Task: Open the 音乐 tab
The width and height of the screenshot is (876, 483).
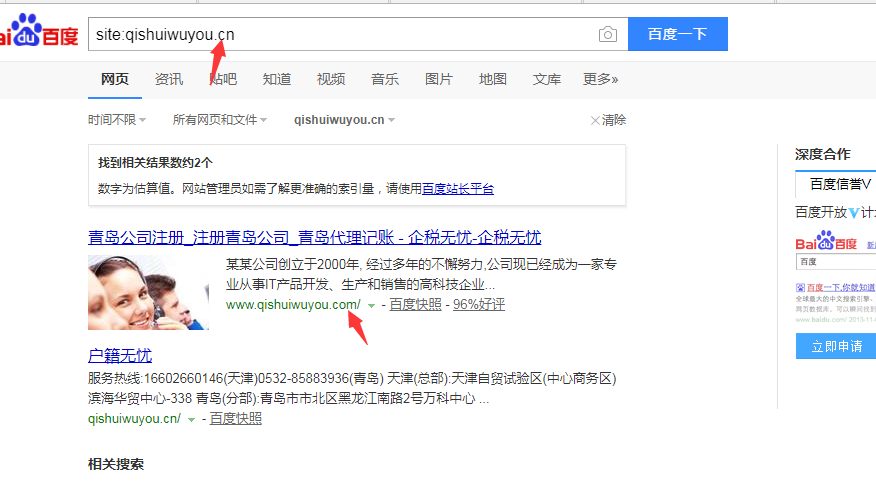Action: pos(385,79)
